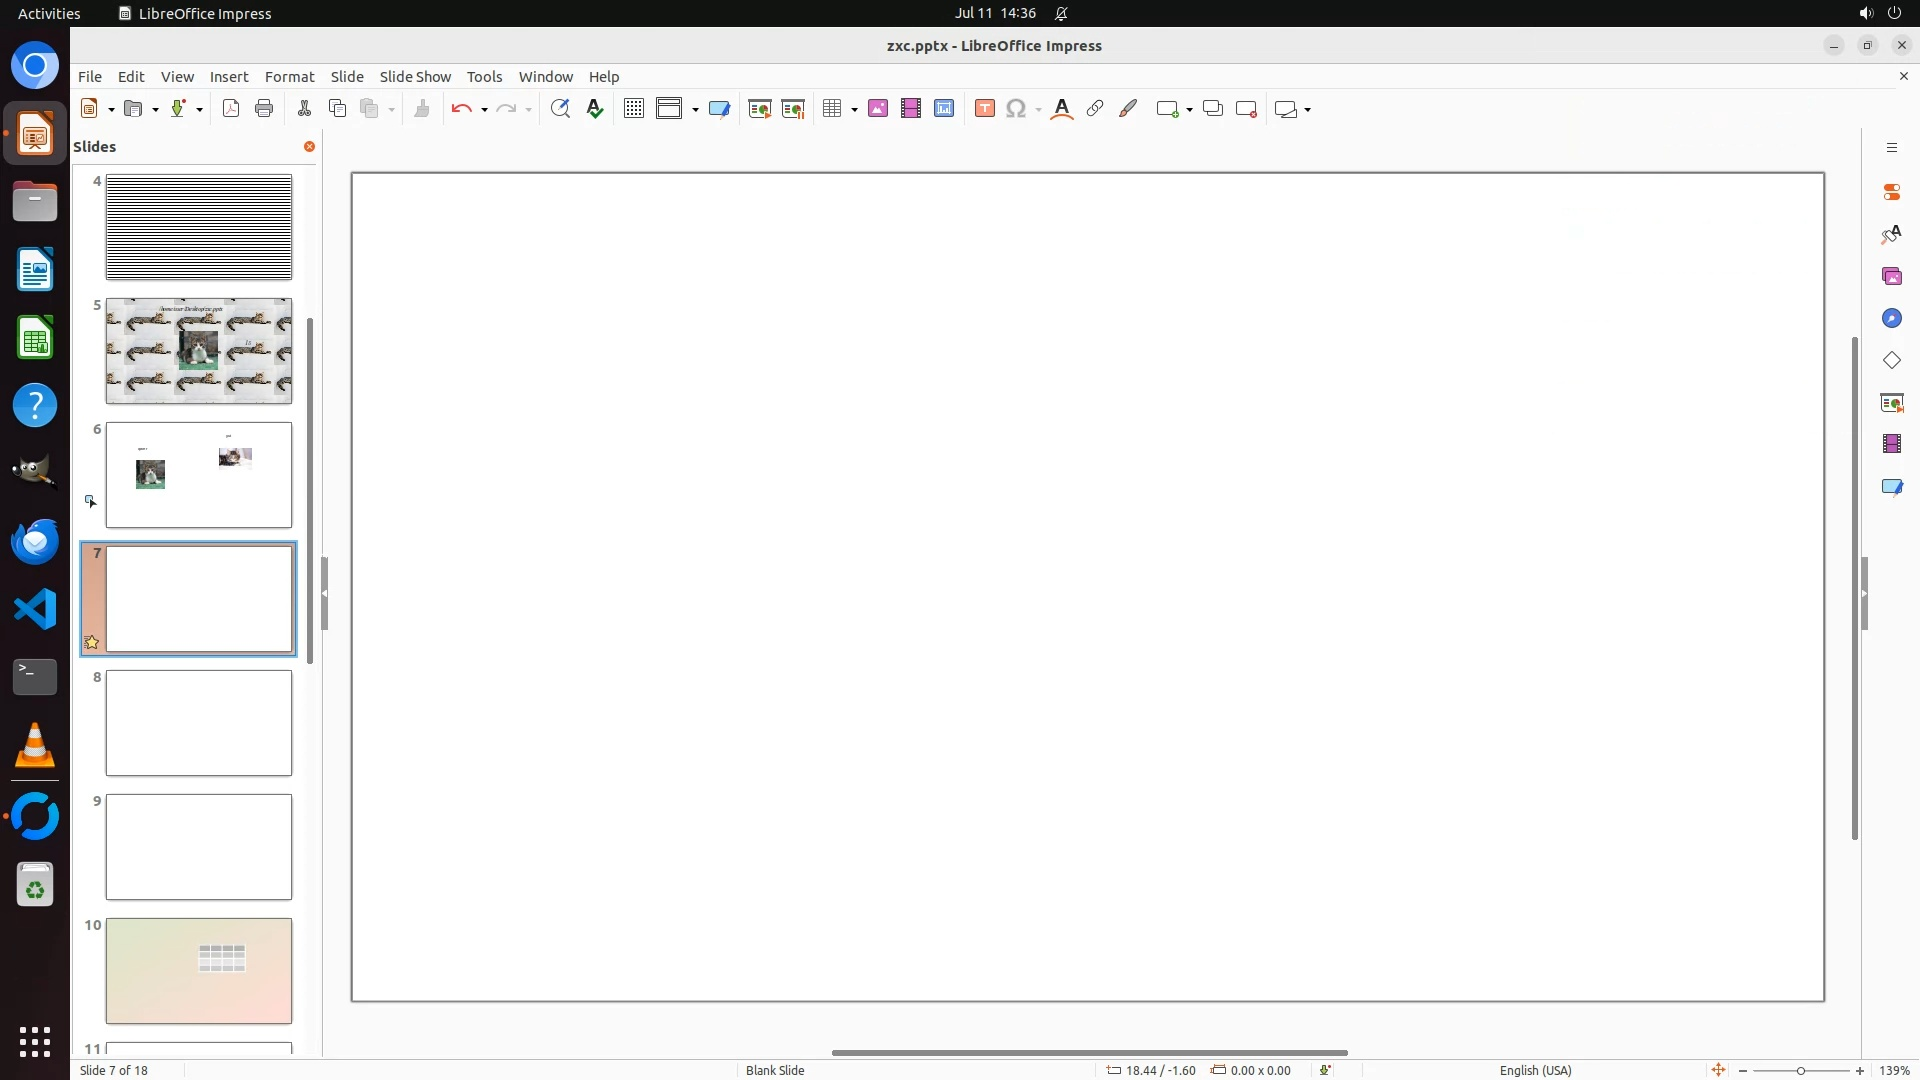The image size is (1920, 1080).
Task: Expand the Undo history dropdown arrow
Action: click(x=484, y=110)
